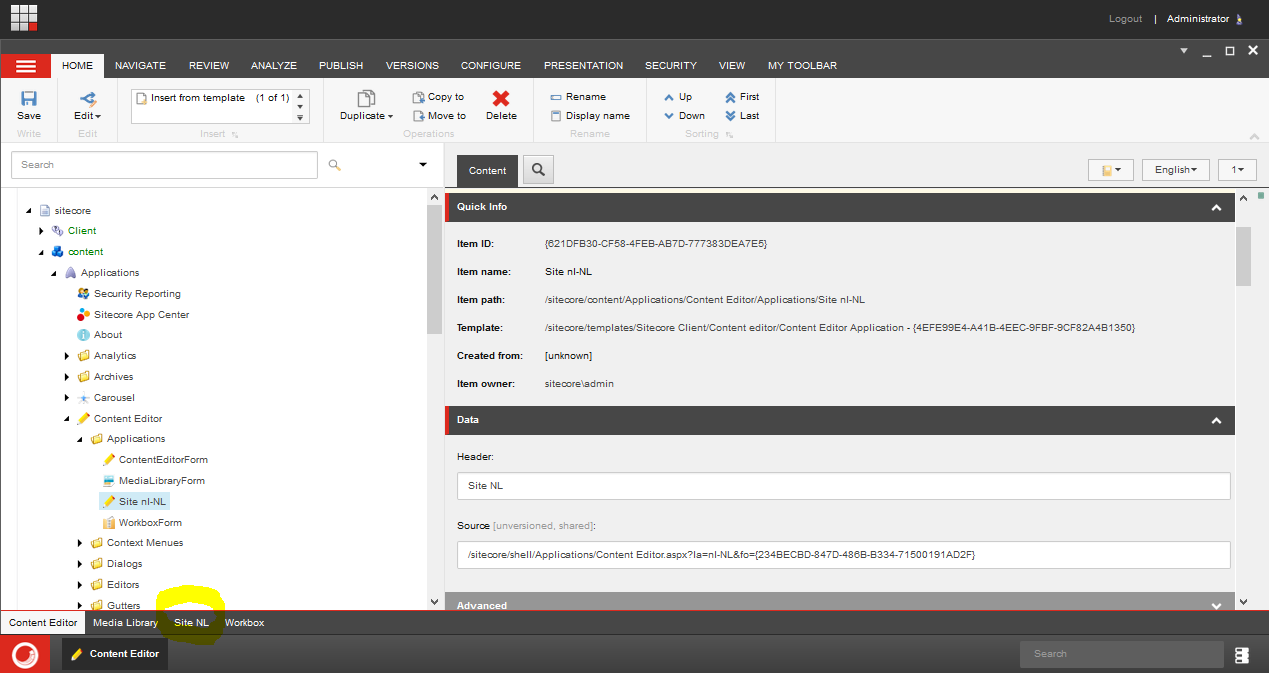1269x673 pixels.
Task: Expand the Analytics folder node
Action: coord(68,356)
